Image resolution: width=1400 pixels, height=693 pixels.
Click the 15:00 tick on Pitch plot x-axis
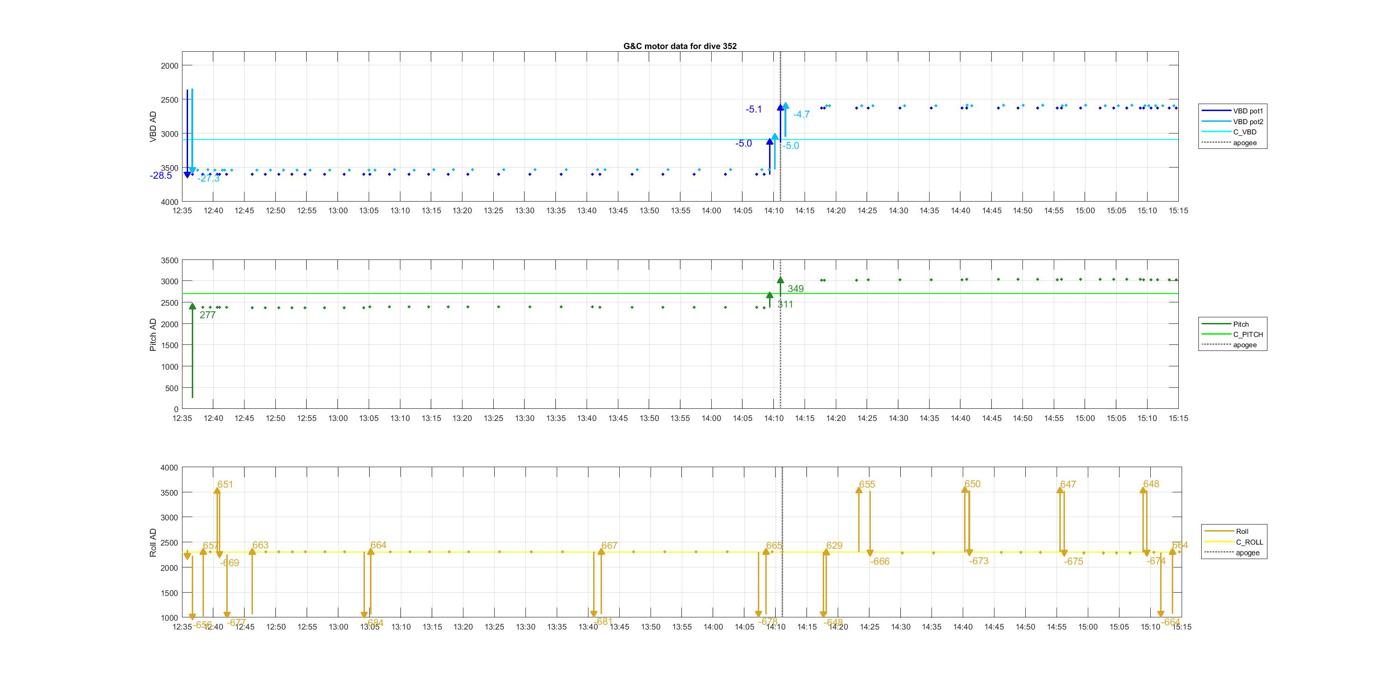[x=1085, y=418]
